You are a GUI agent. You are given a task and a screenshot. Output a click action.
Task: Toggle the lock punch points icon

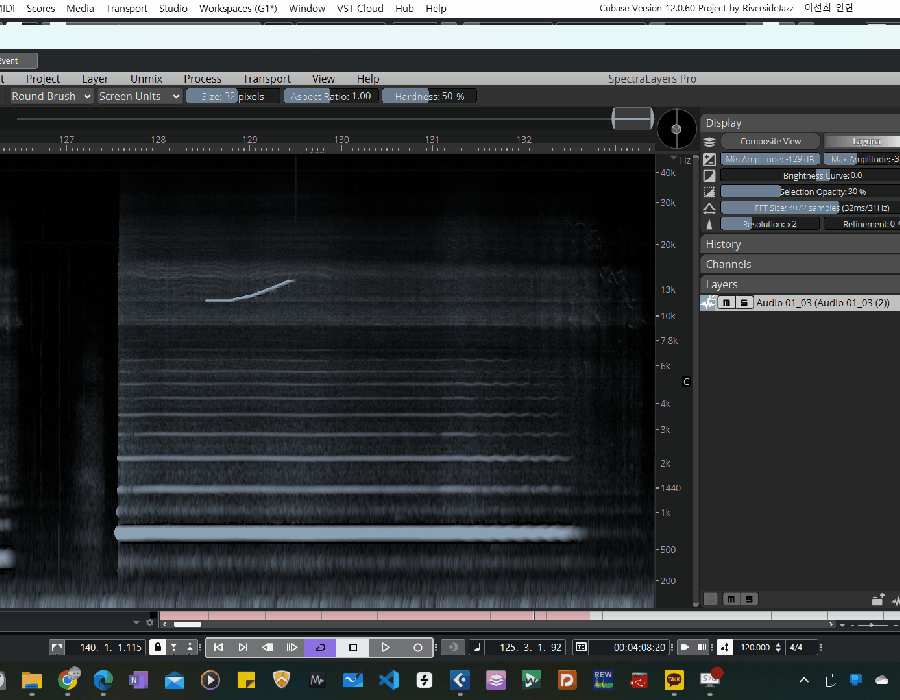(x=157, y=647)
